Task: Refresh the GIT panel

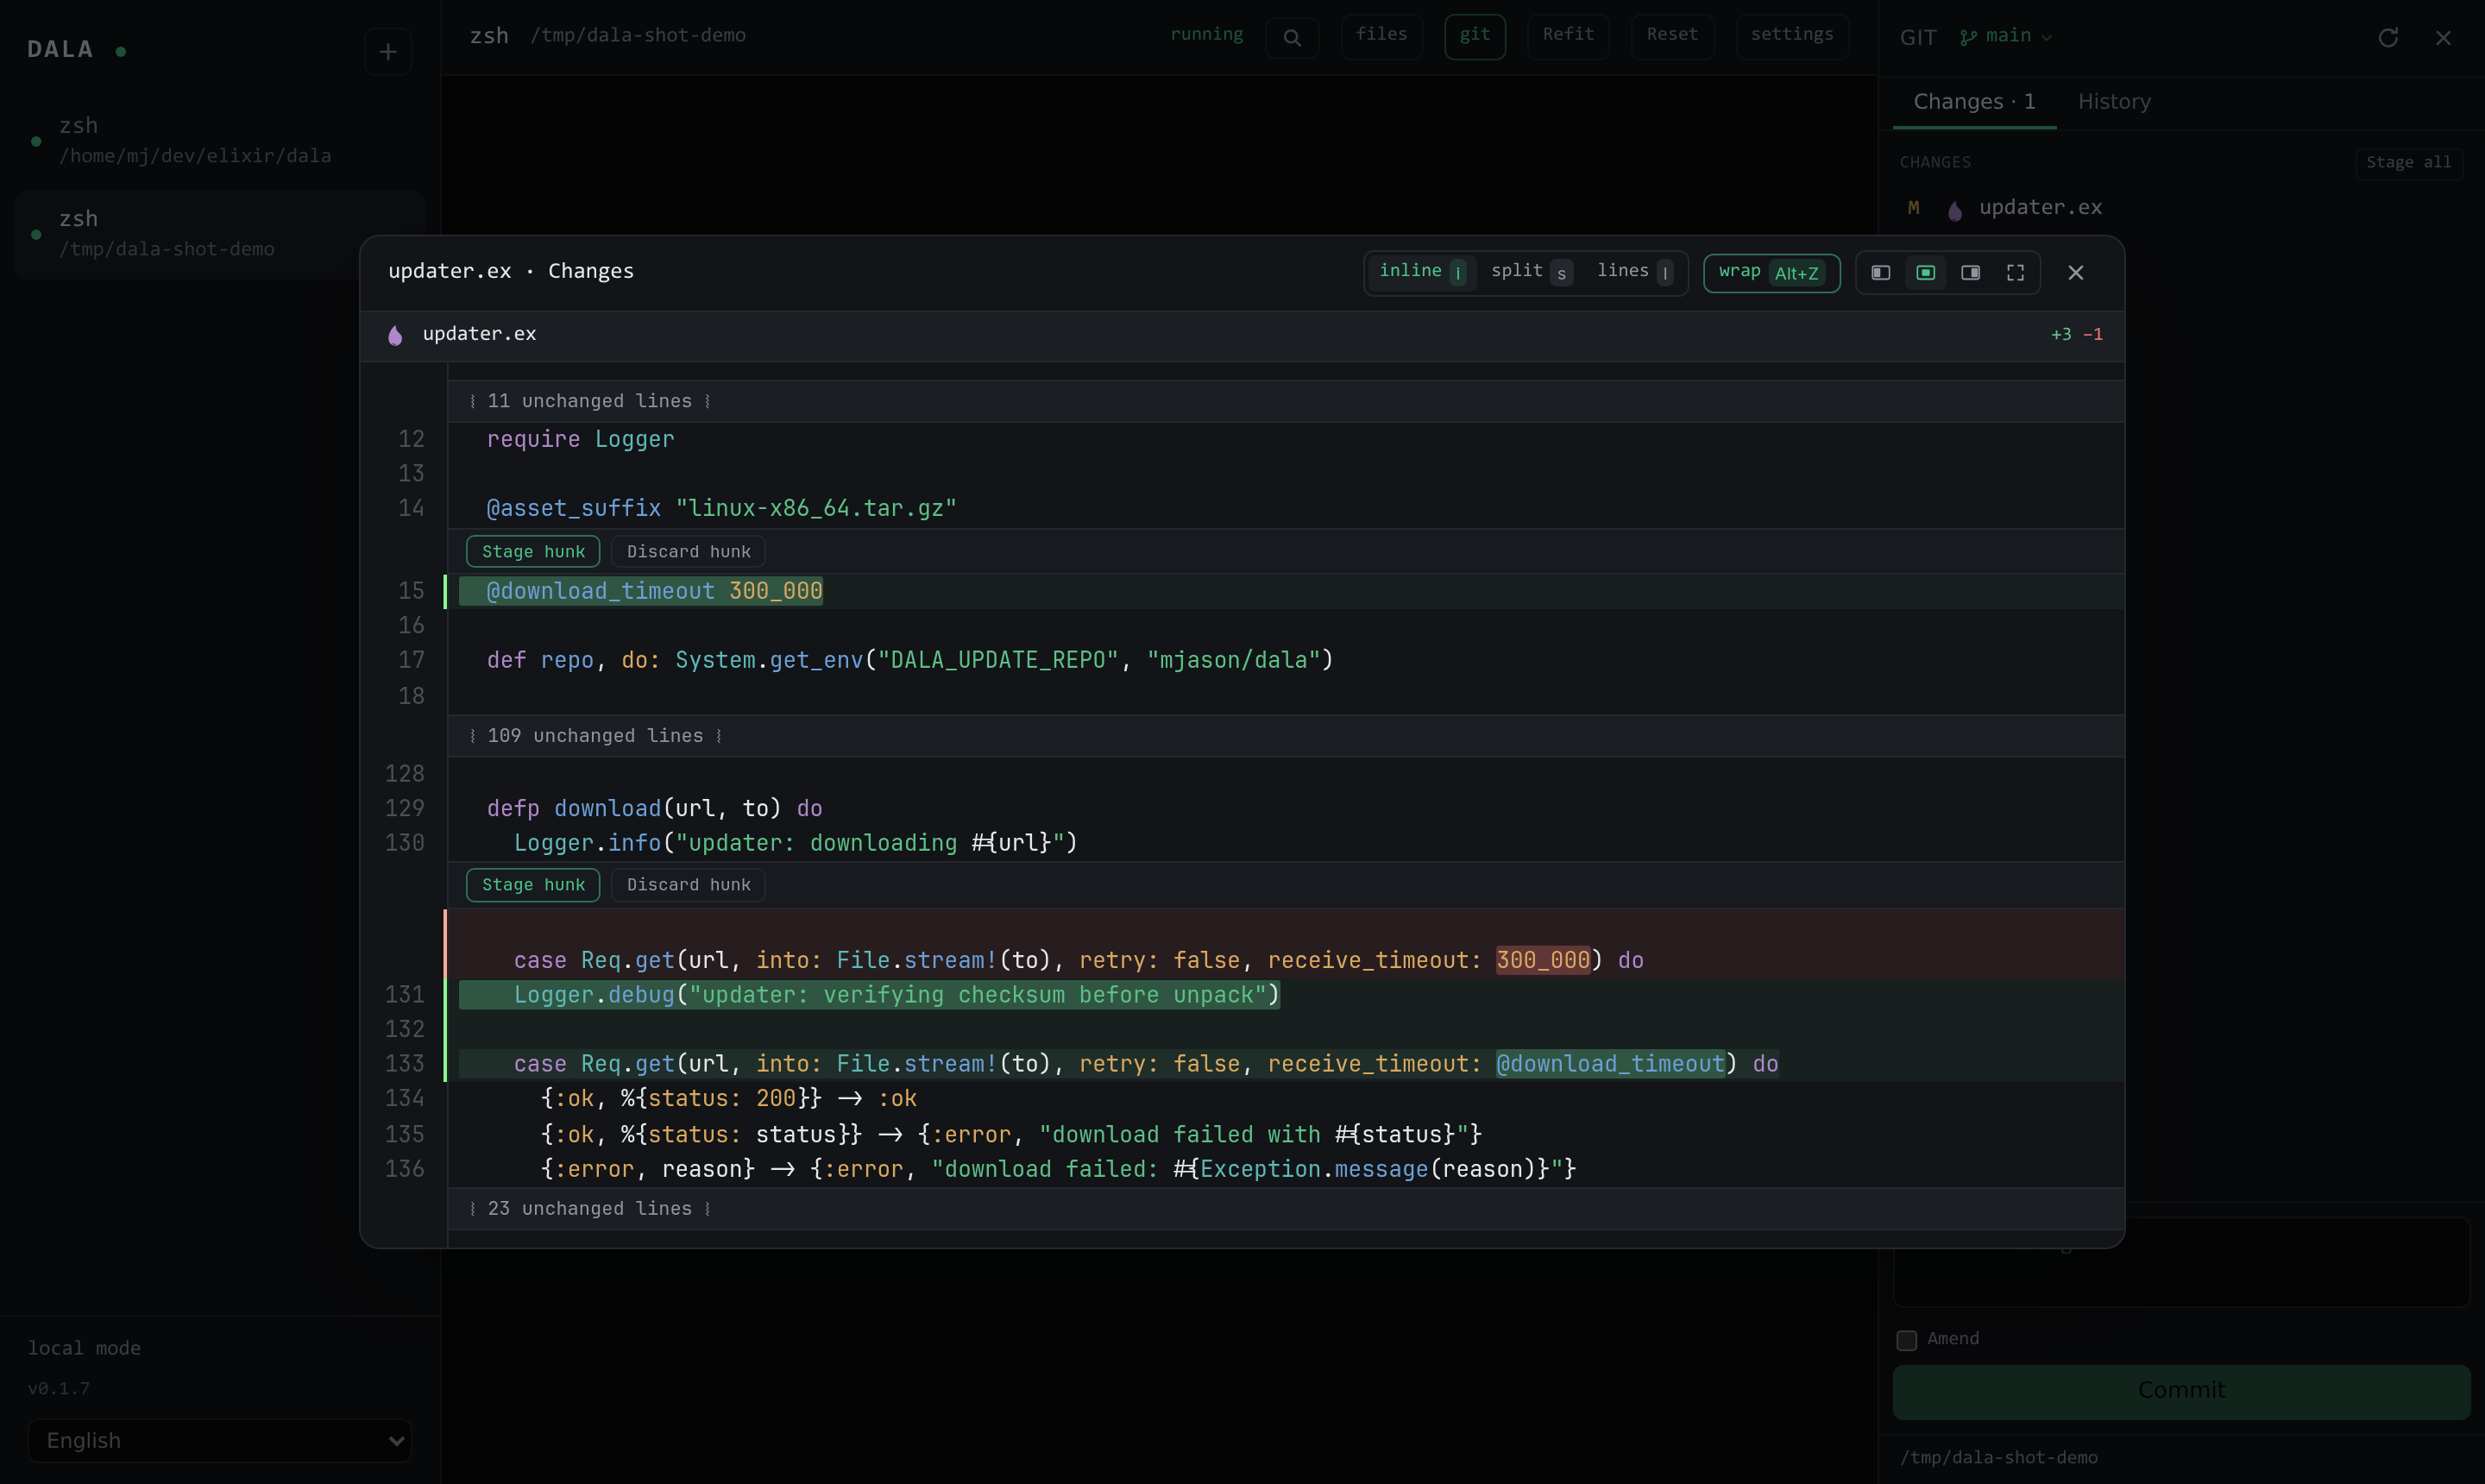Action: [2388, 38]
